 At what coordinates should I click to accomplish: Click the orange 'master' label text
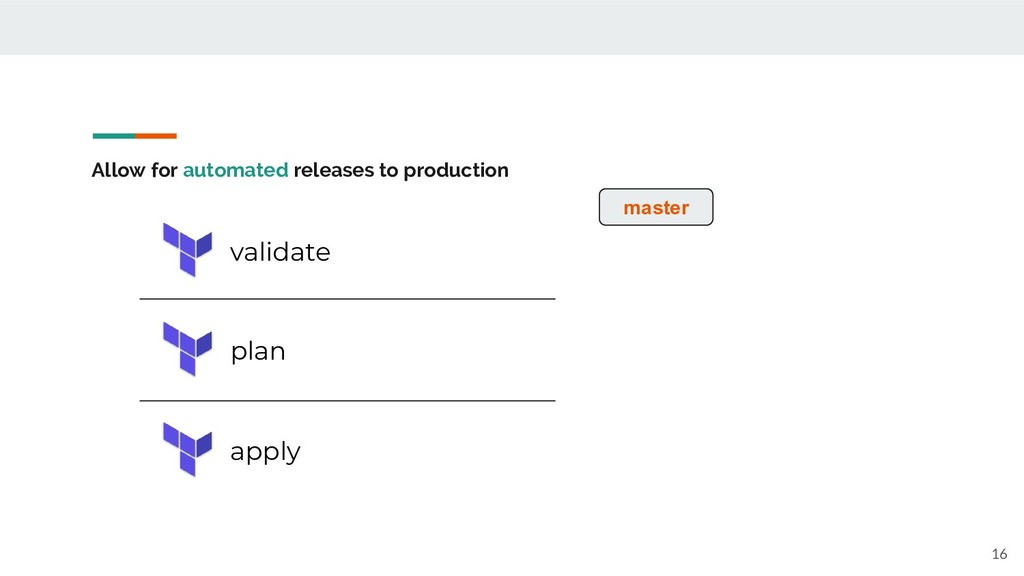click(656, 208)
